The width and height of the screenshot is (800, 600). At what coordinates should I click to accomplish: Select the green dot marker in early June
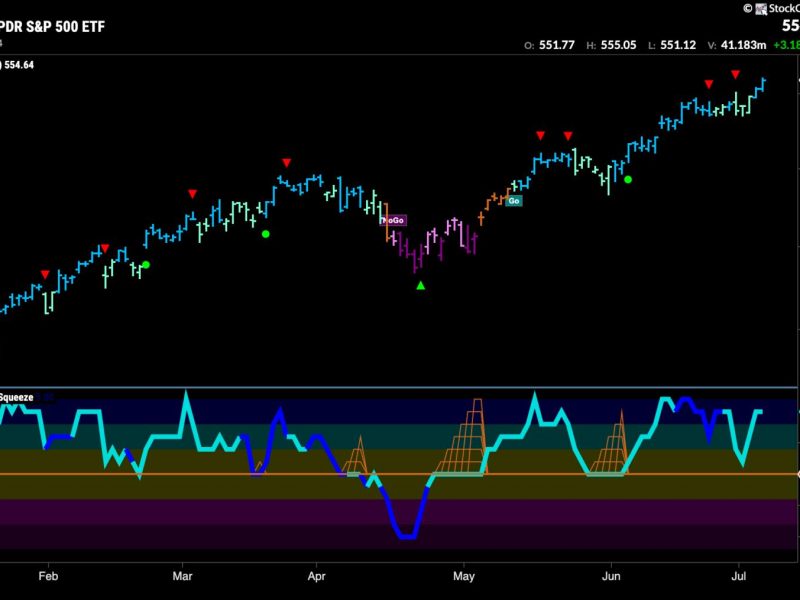[628, 180]
